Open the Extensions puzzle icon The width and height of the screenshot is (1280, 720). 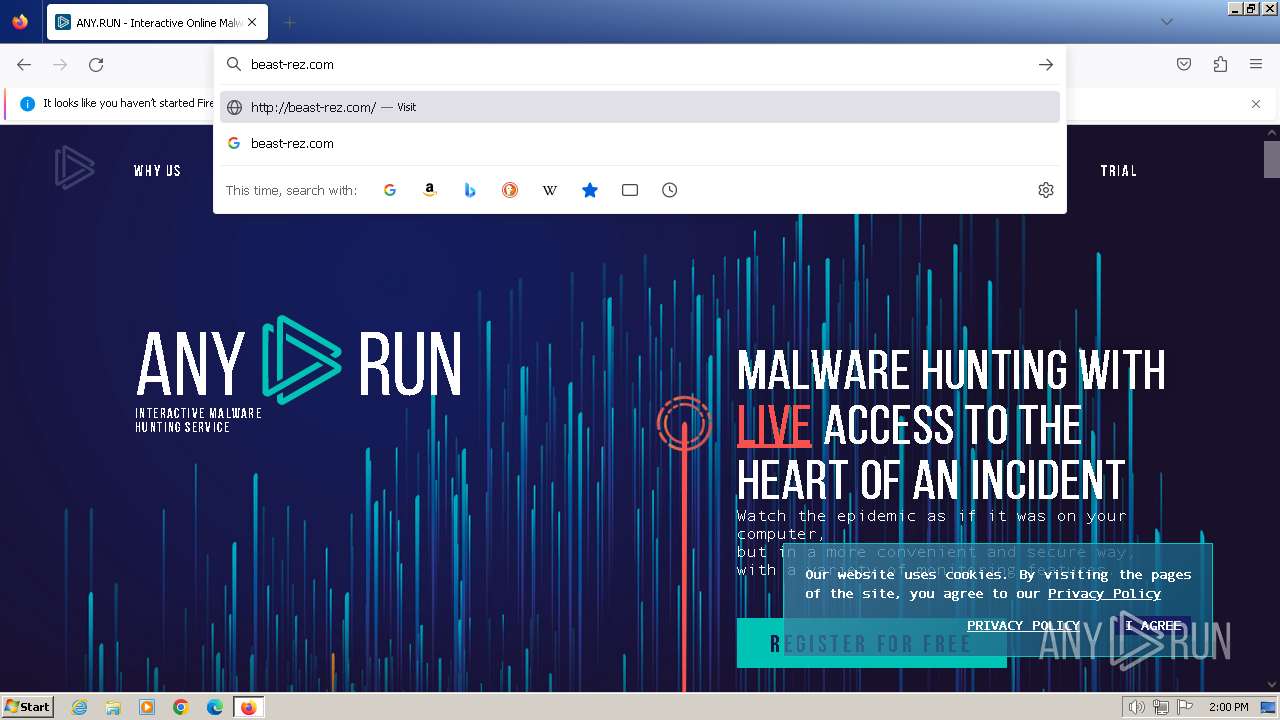tap(1220, 64)
